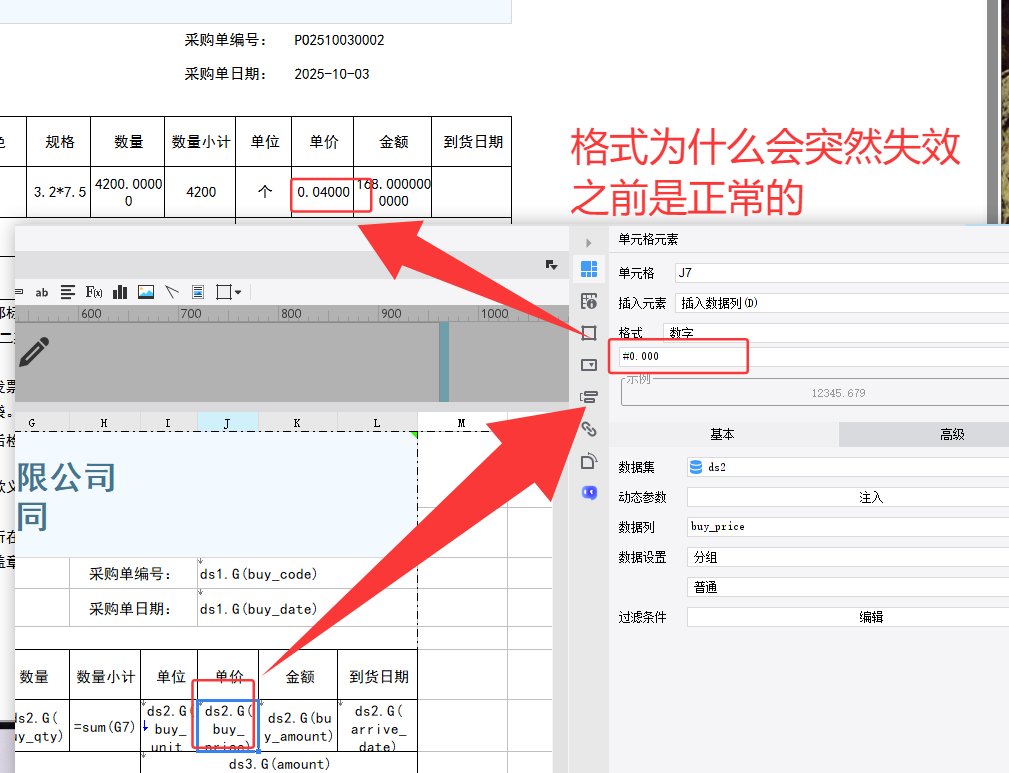Insert a chart using the bar chart icon
Viewport: 1009px width, 773px height.
(x=120, y=292)
